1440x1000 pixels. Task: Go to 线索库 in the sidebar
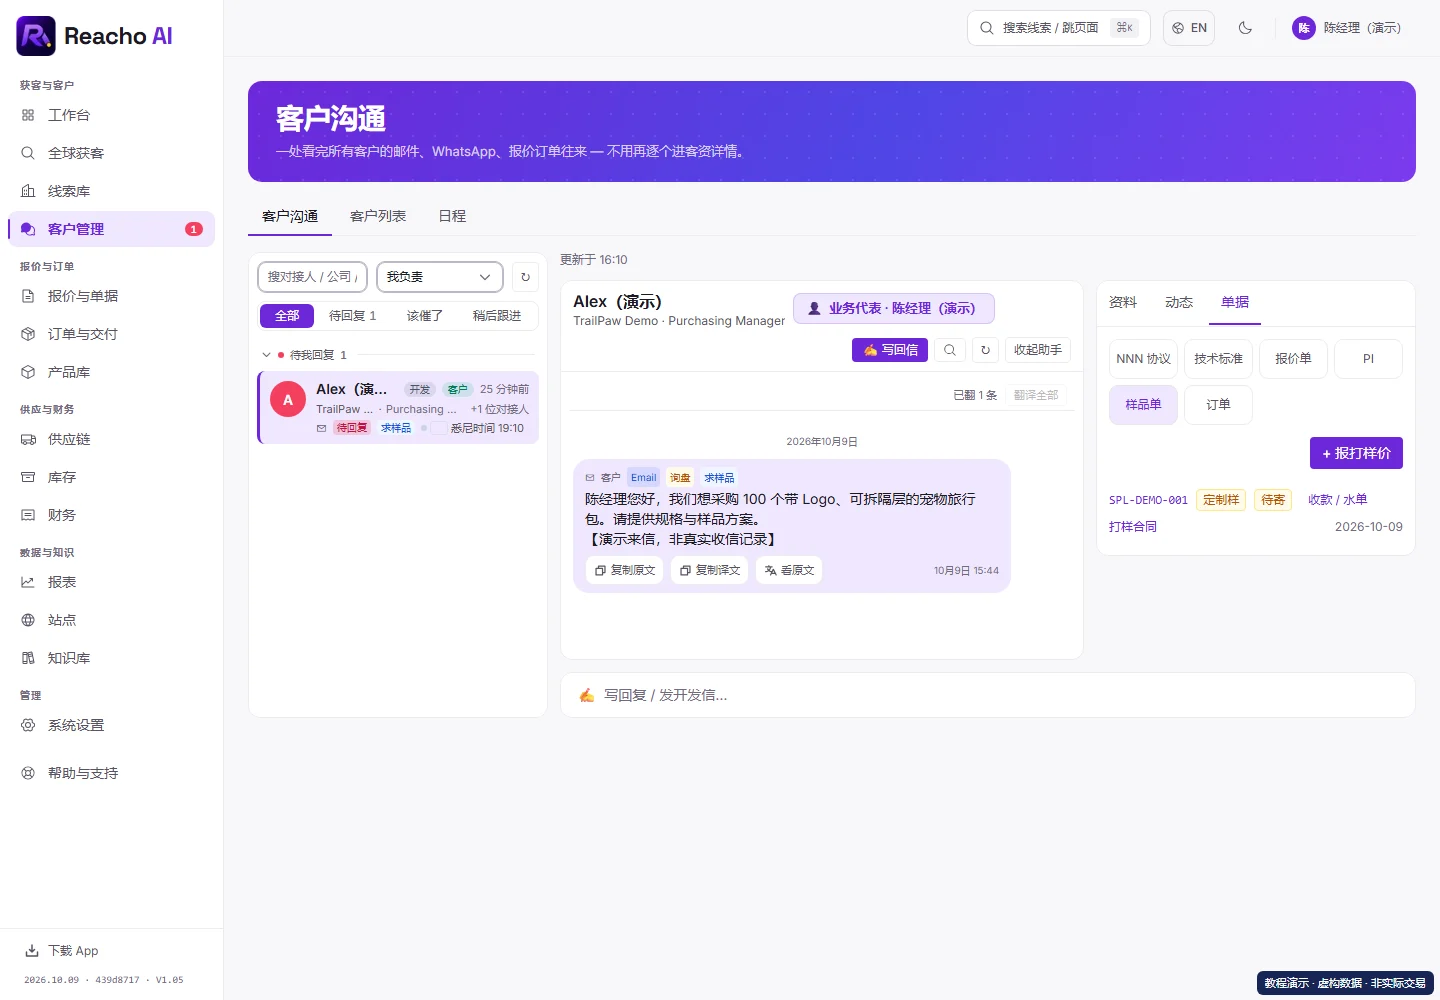point(111,191)
